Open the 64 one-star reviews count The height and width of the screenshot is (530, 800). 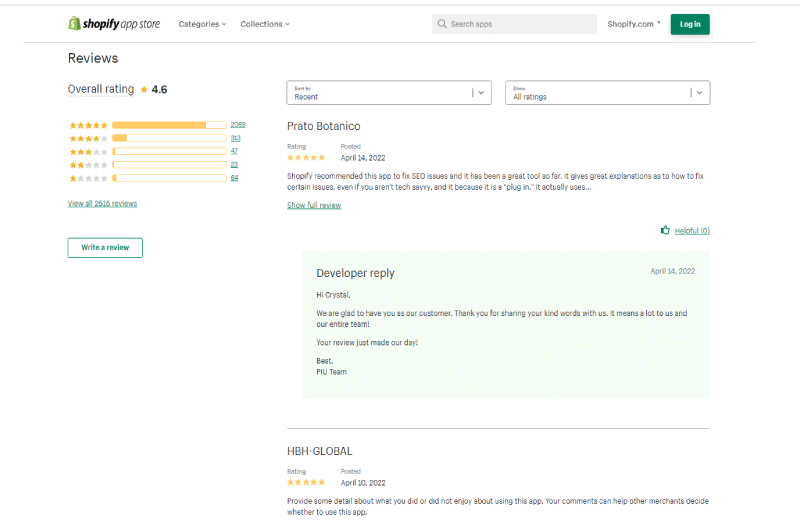coord(234,178)
